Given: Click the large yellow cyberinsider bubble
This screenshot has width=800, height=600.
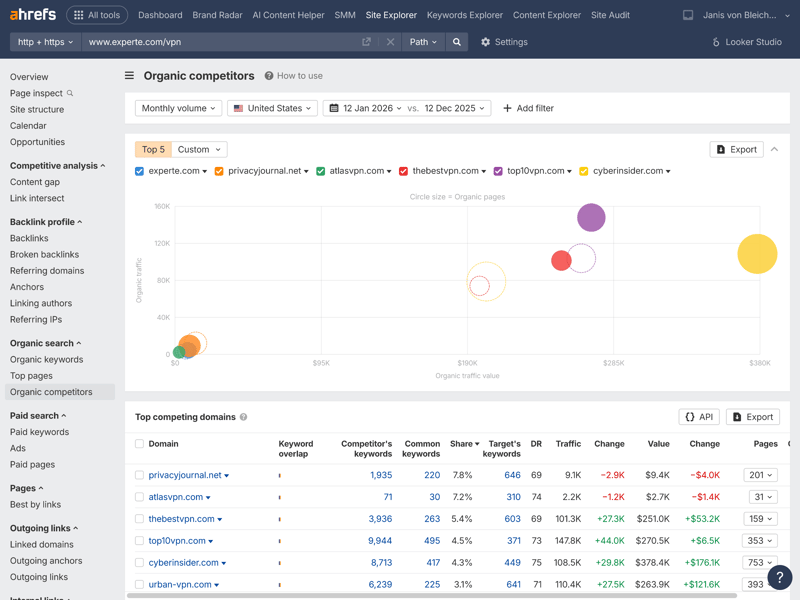Looking at the screenshot, I should [x=757, y=254].
